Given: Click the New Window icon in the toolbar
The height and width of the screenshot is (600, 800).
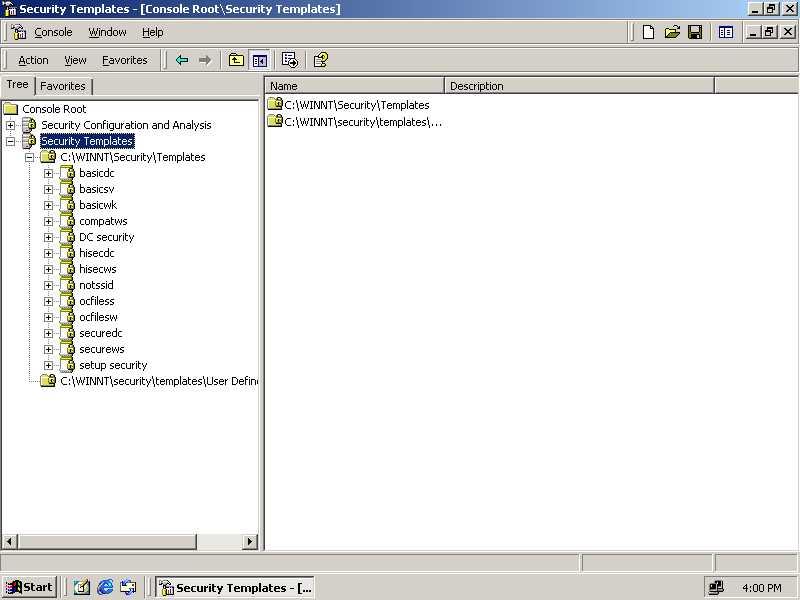Looking at the screenshot, I should (726, 32).
